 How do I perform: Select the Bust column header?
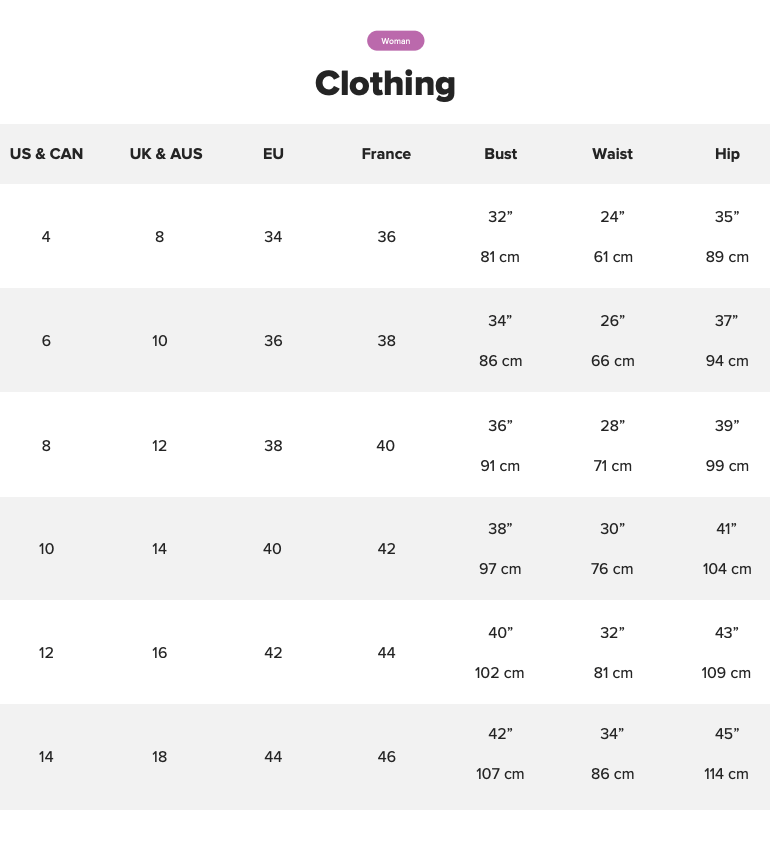[x=500, y=154]
